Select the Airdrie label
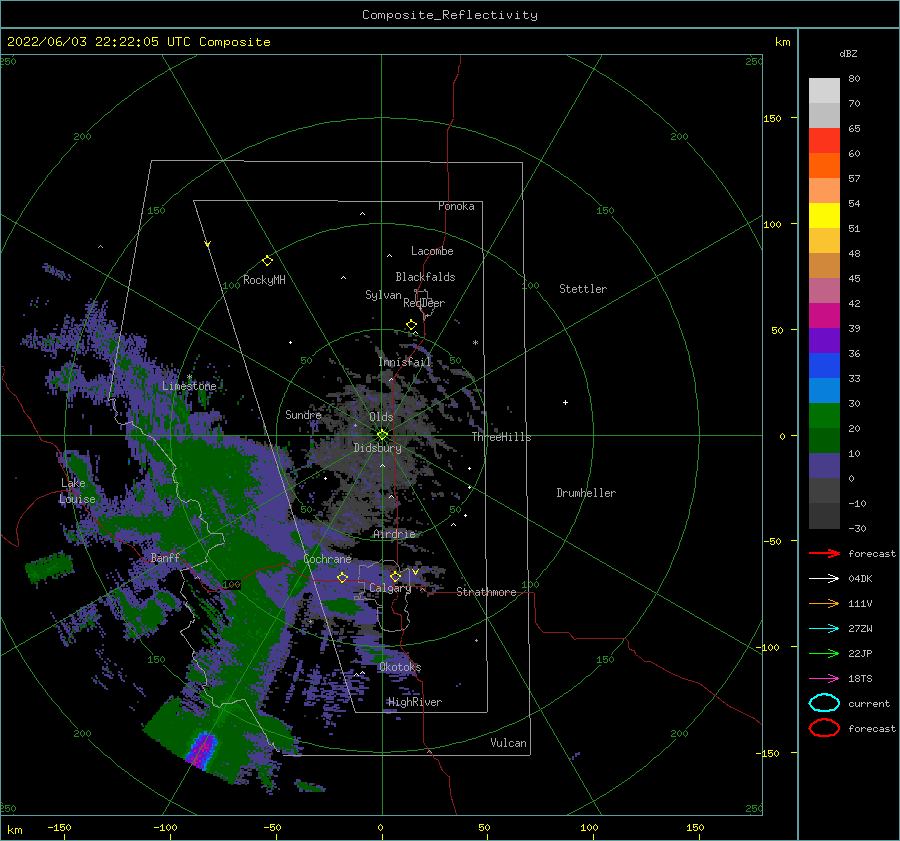 coord(394,534)
